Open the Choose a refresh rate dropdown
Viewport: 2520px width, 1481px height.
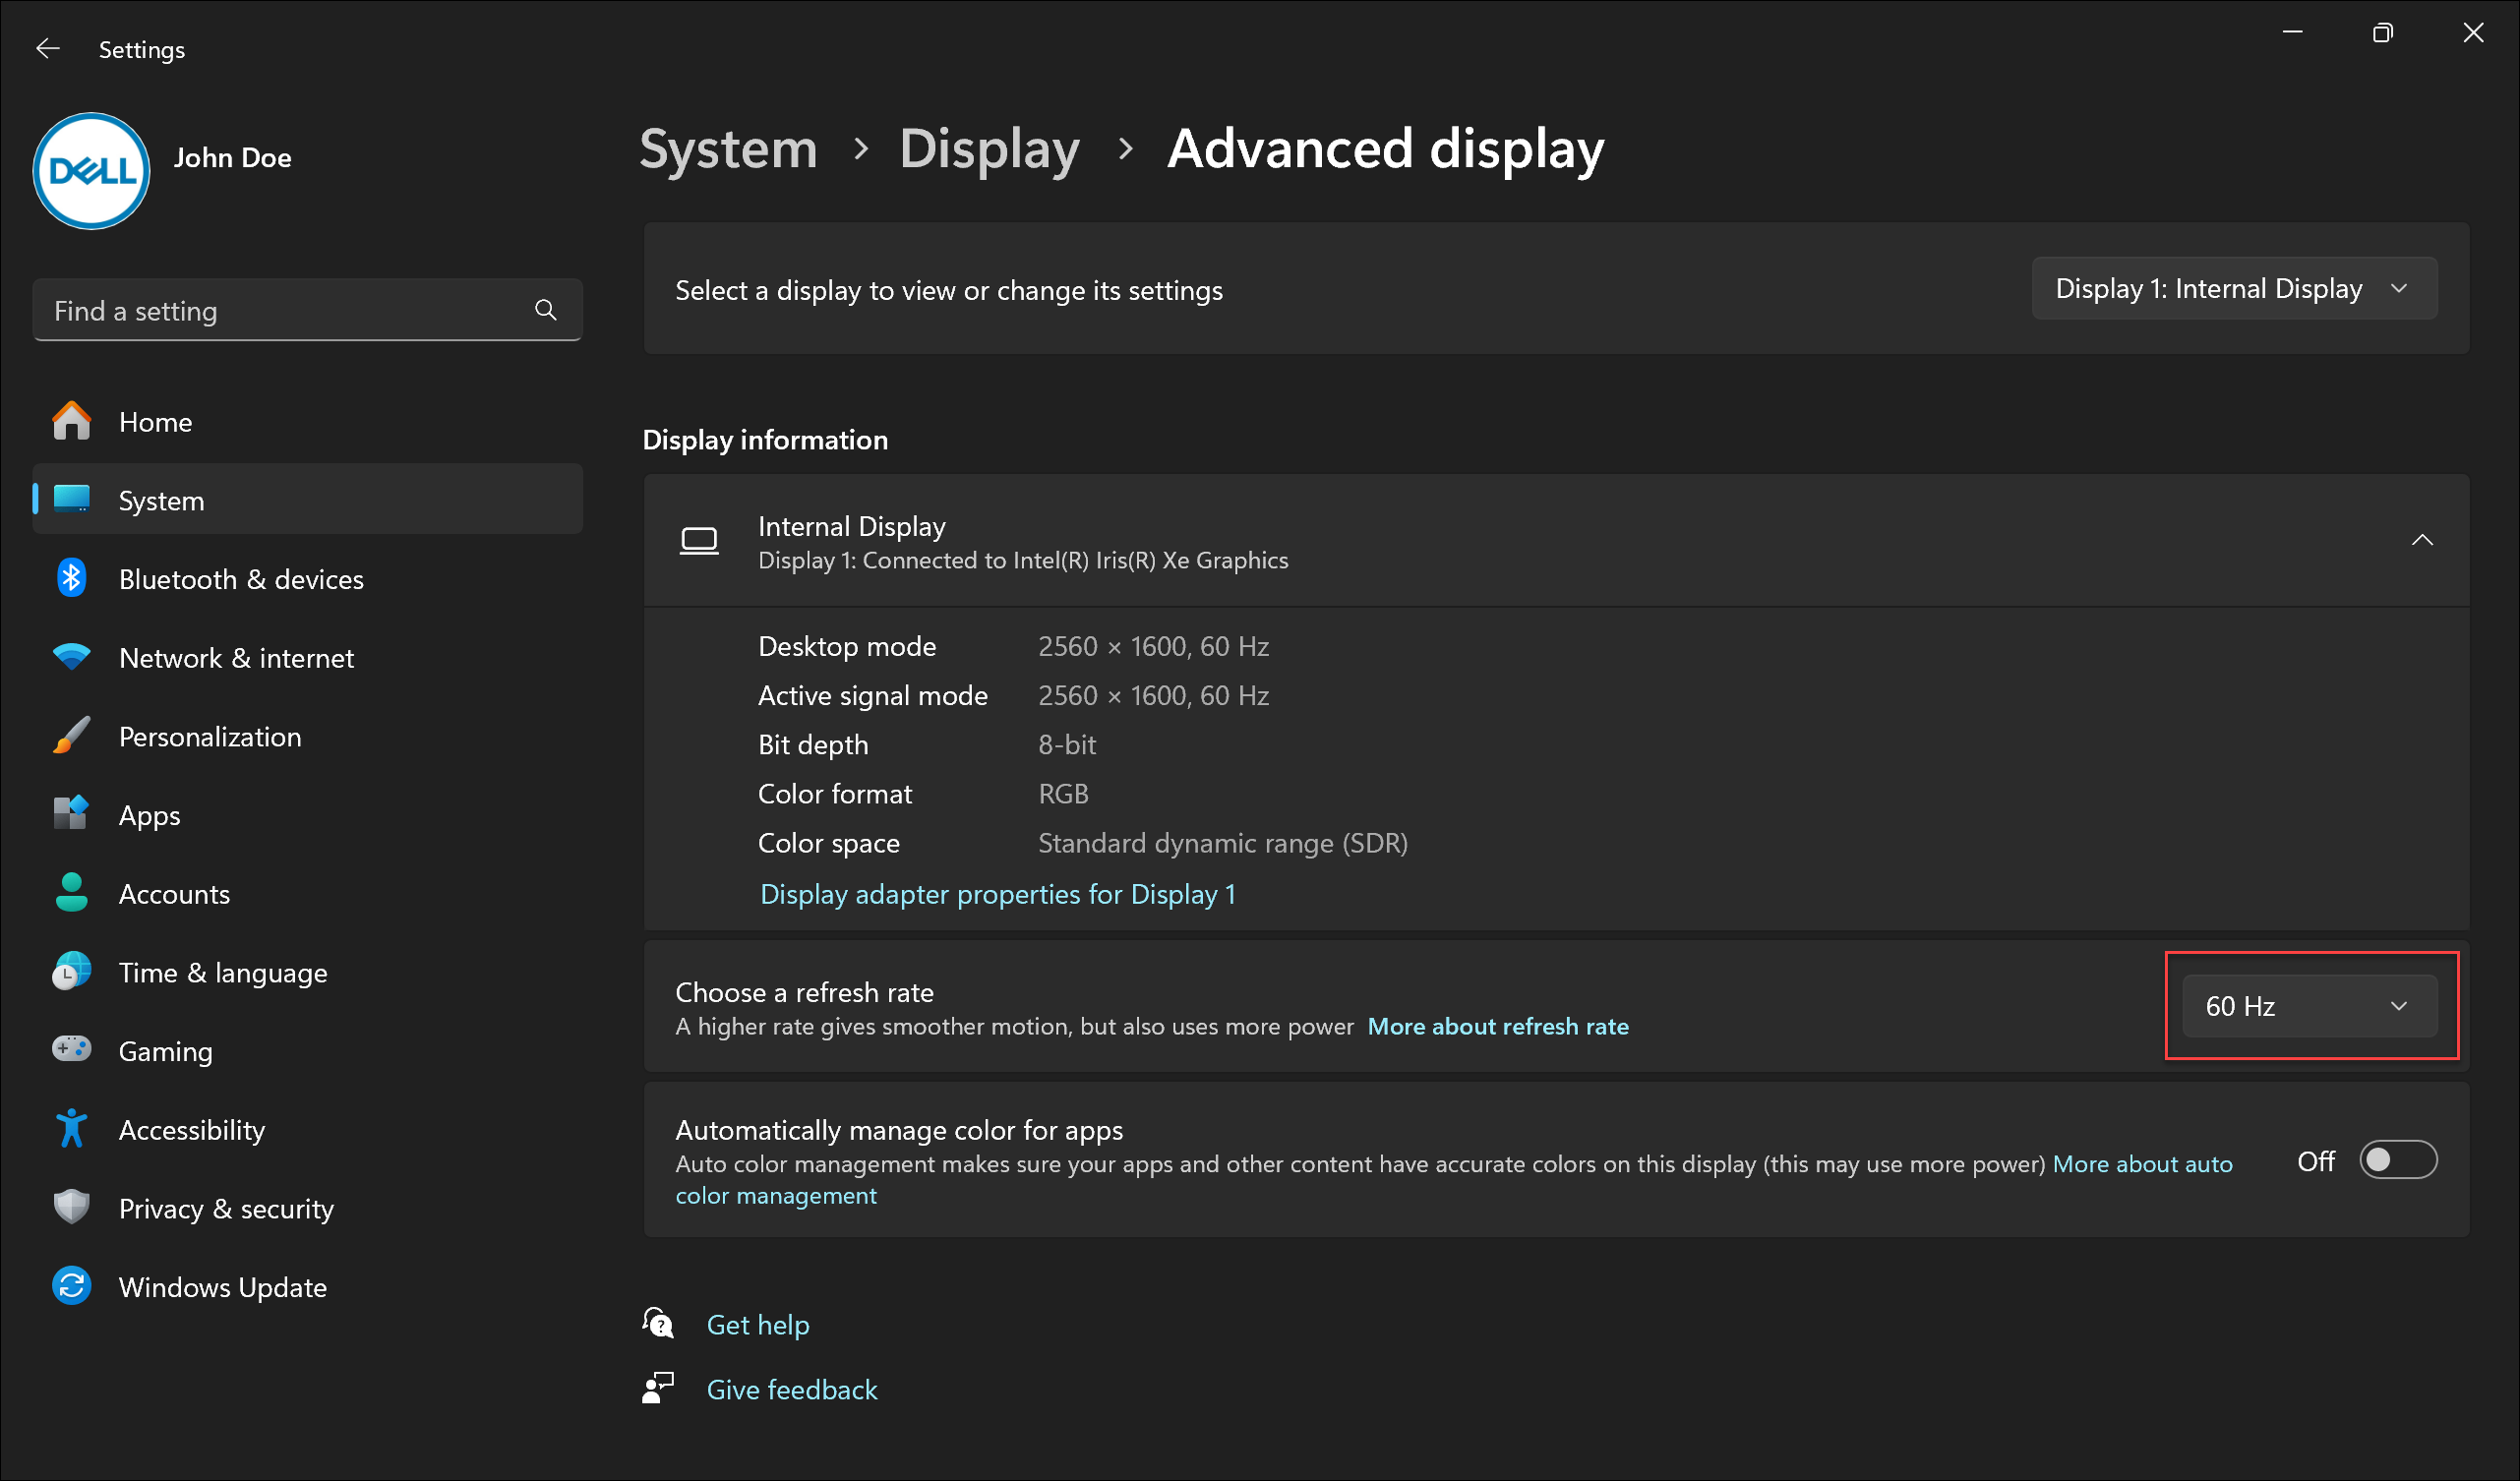[x=2305, y=1005]
